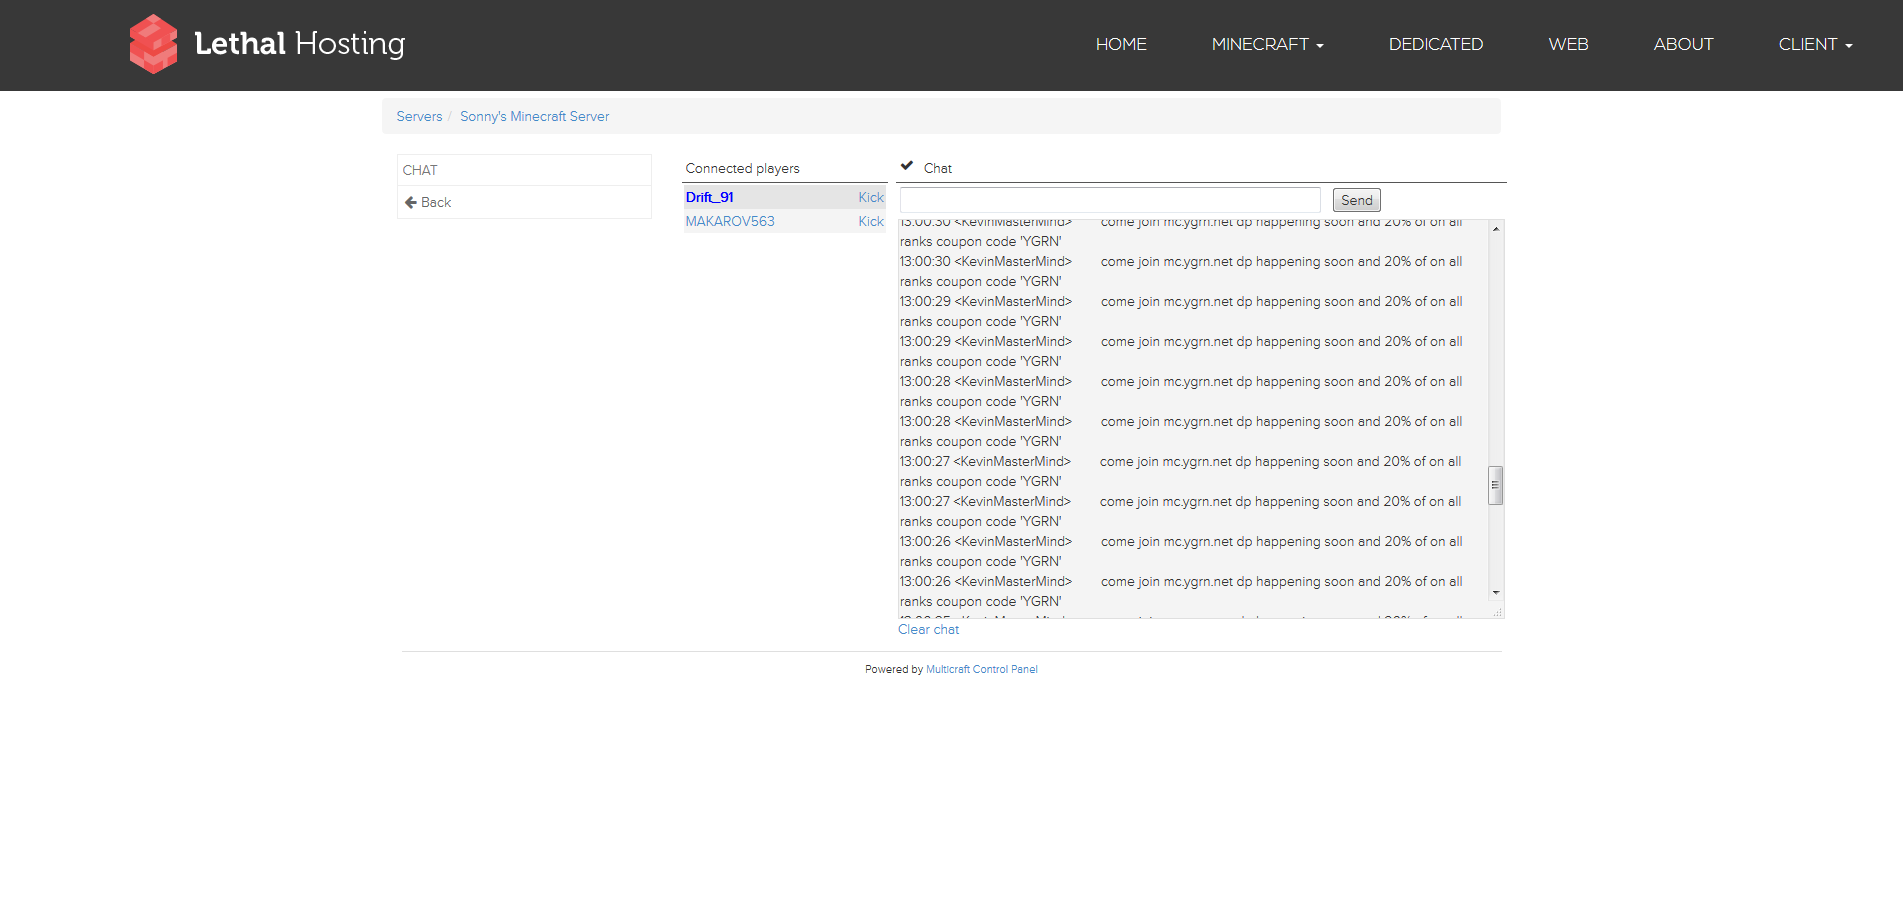Click the chat scrollbar down arrow

1495,593
